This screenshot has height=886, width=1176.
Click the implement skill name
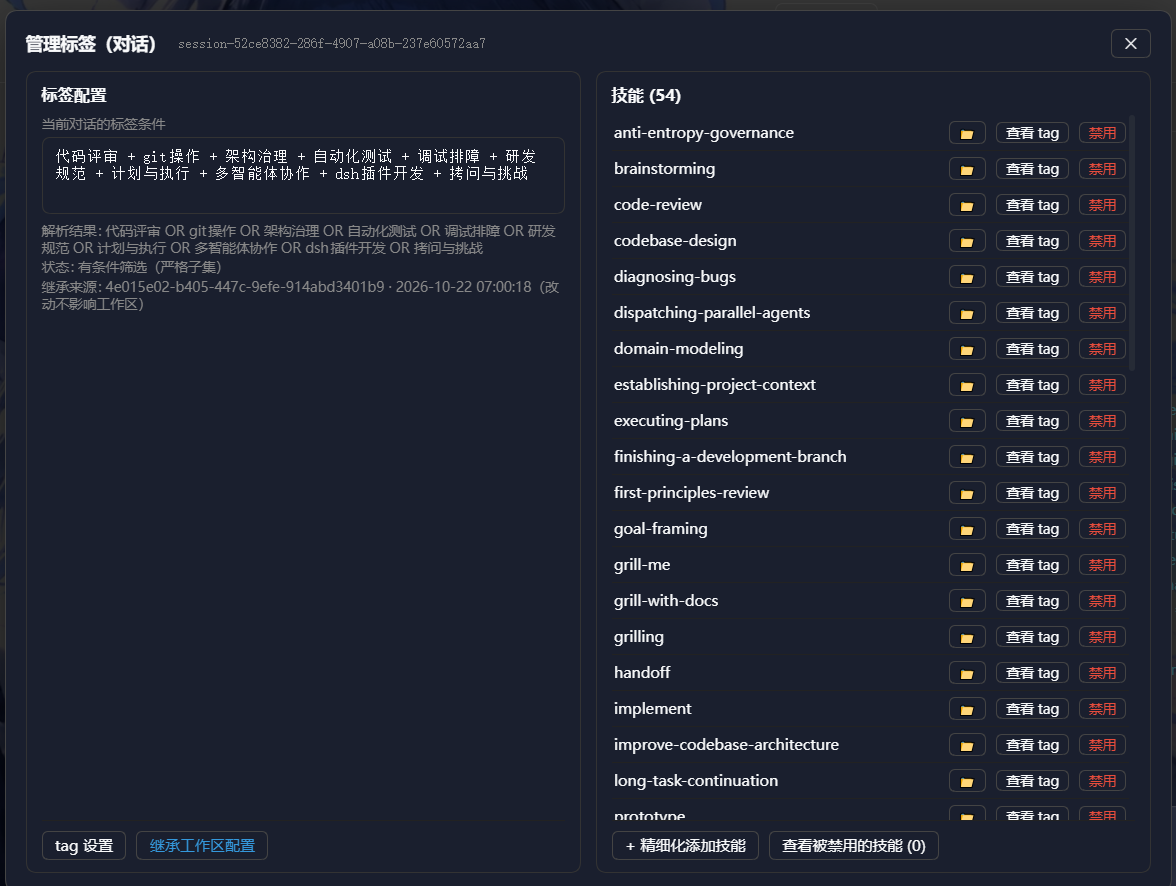coord(652,709)
